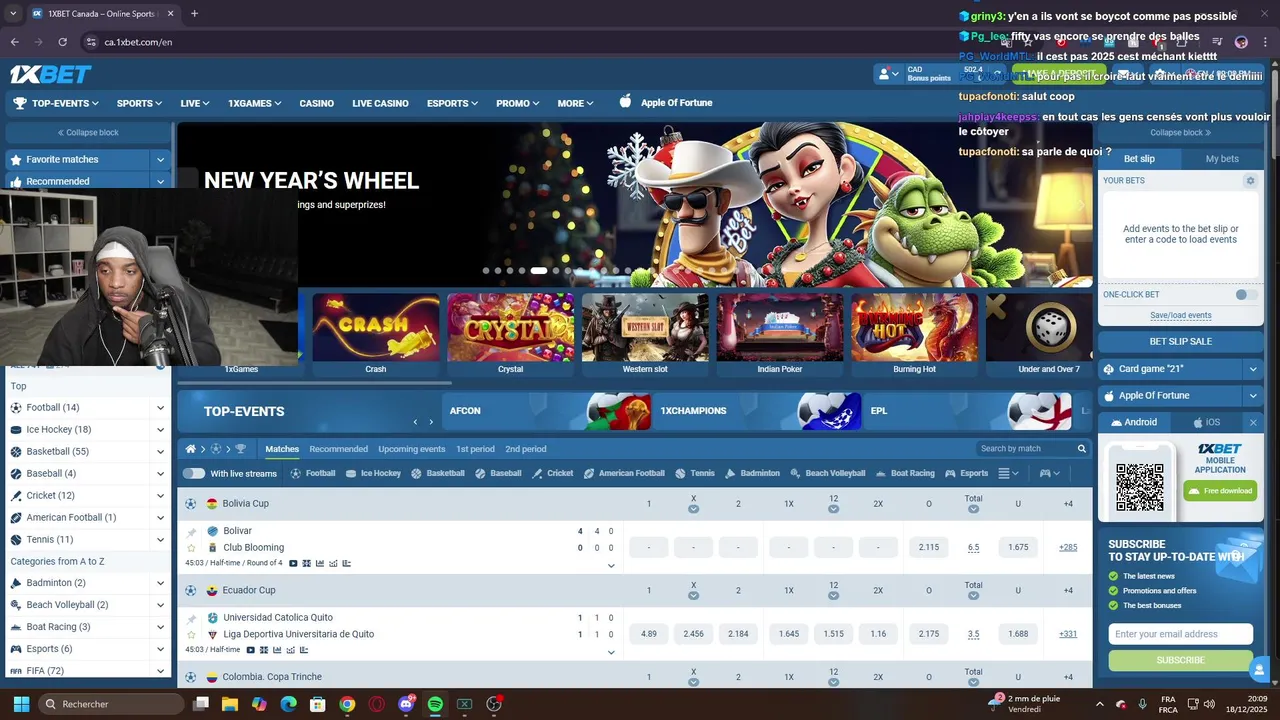Screen dimensions: 1280x720
Task: Click the Free download button
Action: tap(1220, 491)
